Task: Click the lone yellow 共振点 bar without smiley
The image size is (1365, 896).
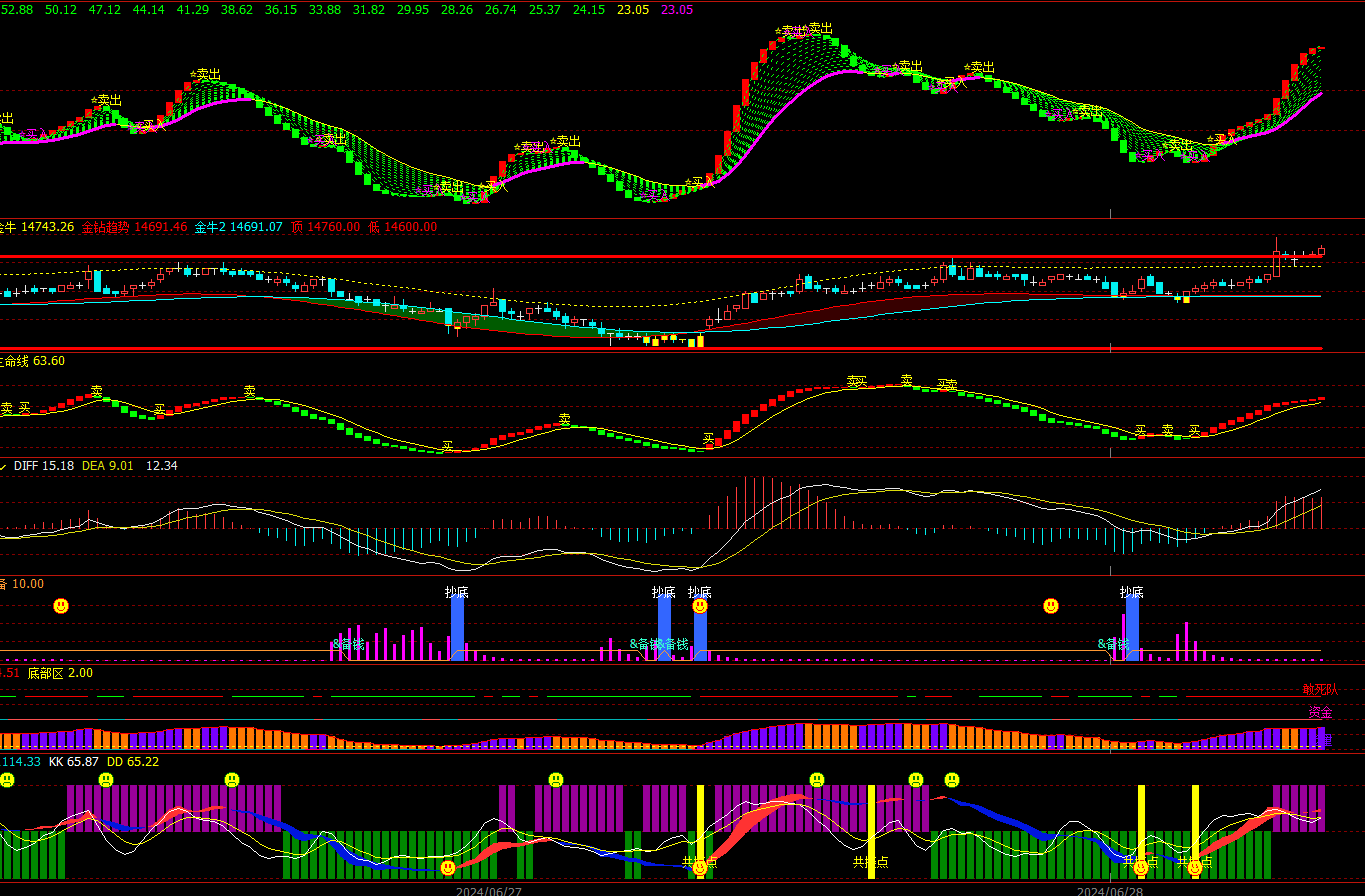Action: tap(871, 830)
